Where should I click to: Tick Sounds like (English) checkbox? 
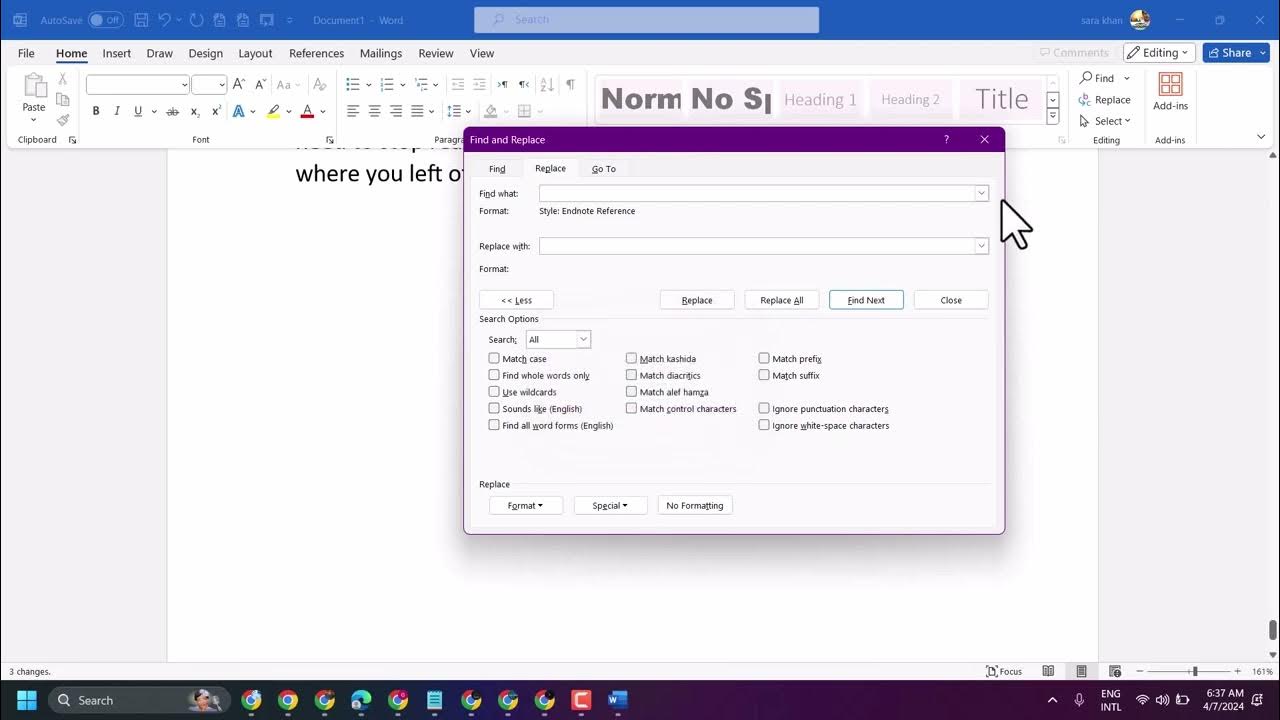(x=494, y=408)
